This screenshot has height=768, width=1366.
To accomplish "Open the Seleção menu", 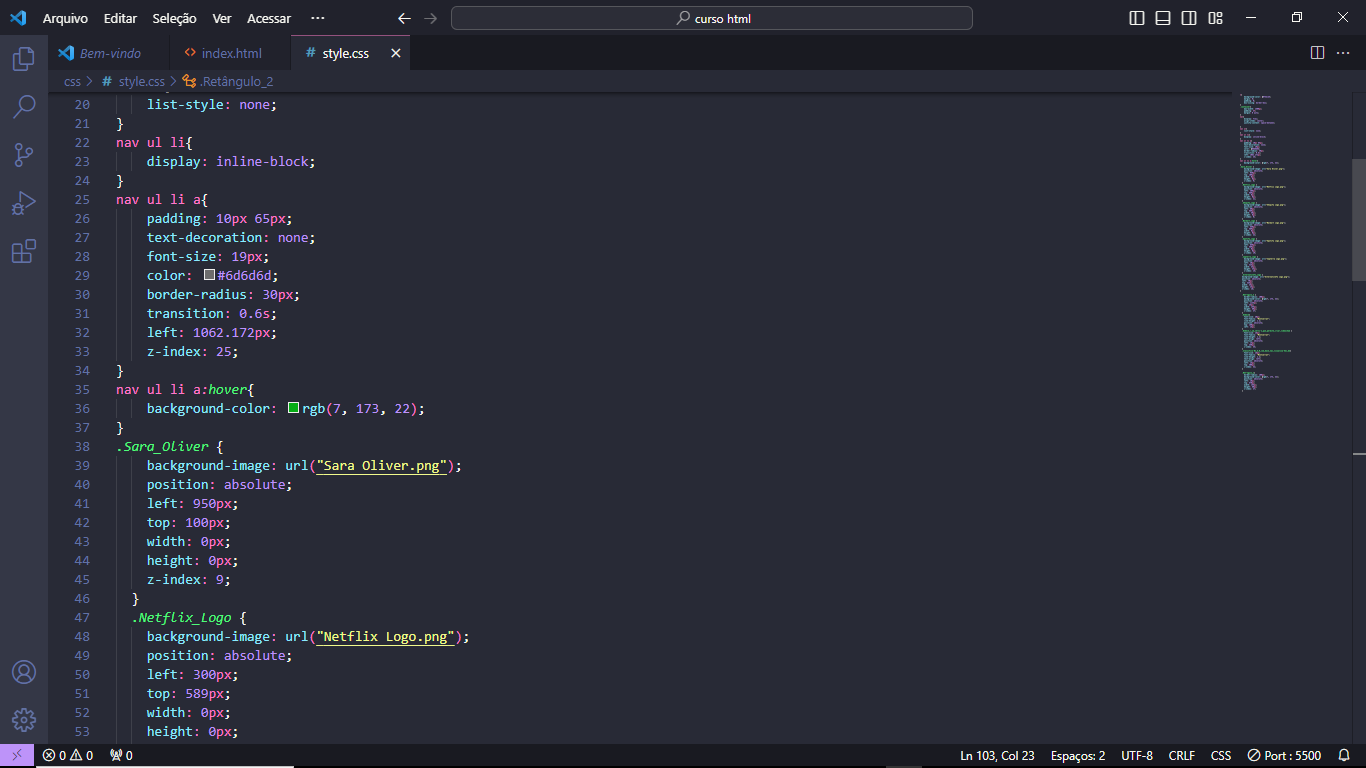I will 174,18.
